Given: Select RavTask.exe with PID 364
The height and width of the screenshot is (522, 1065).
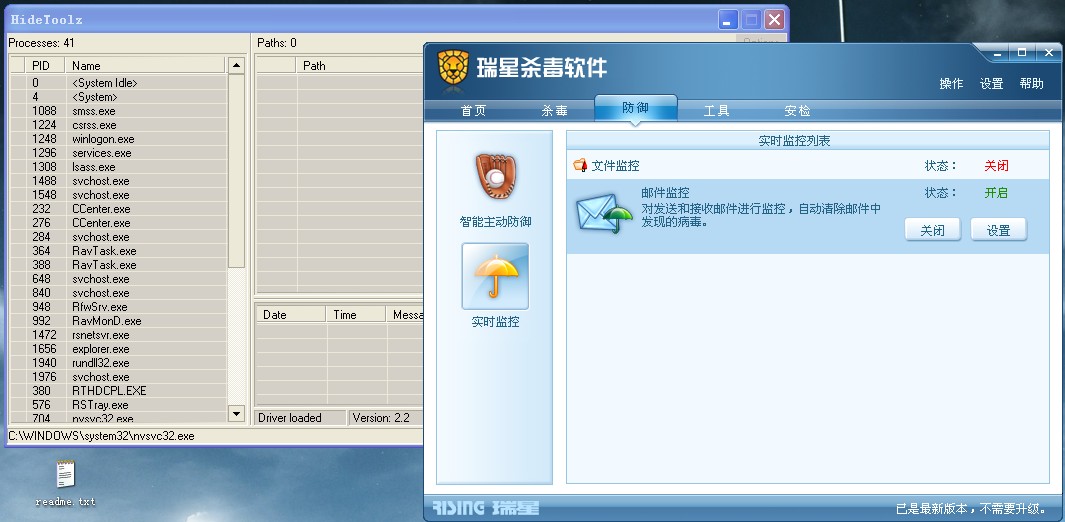Looking at the screenshot, I should [118, 250].
